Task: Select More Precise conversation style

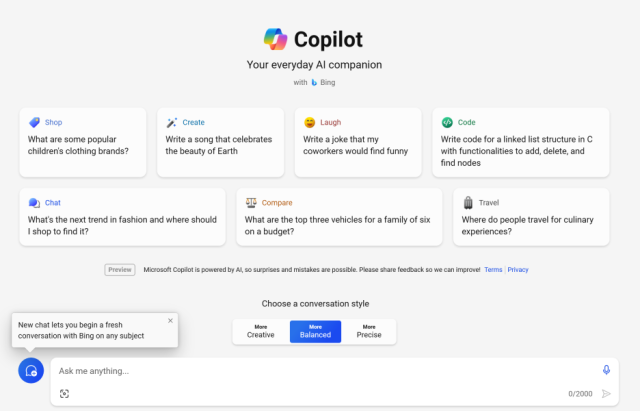Action: [369, 331]
